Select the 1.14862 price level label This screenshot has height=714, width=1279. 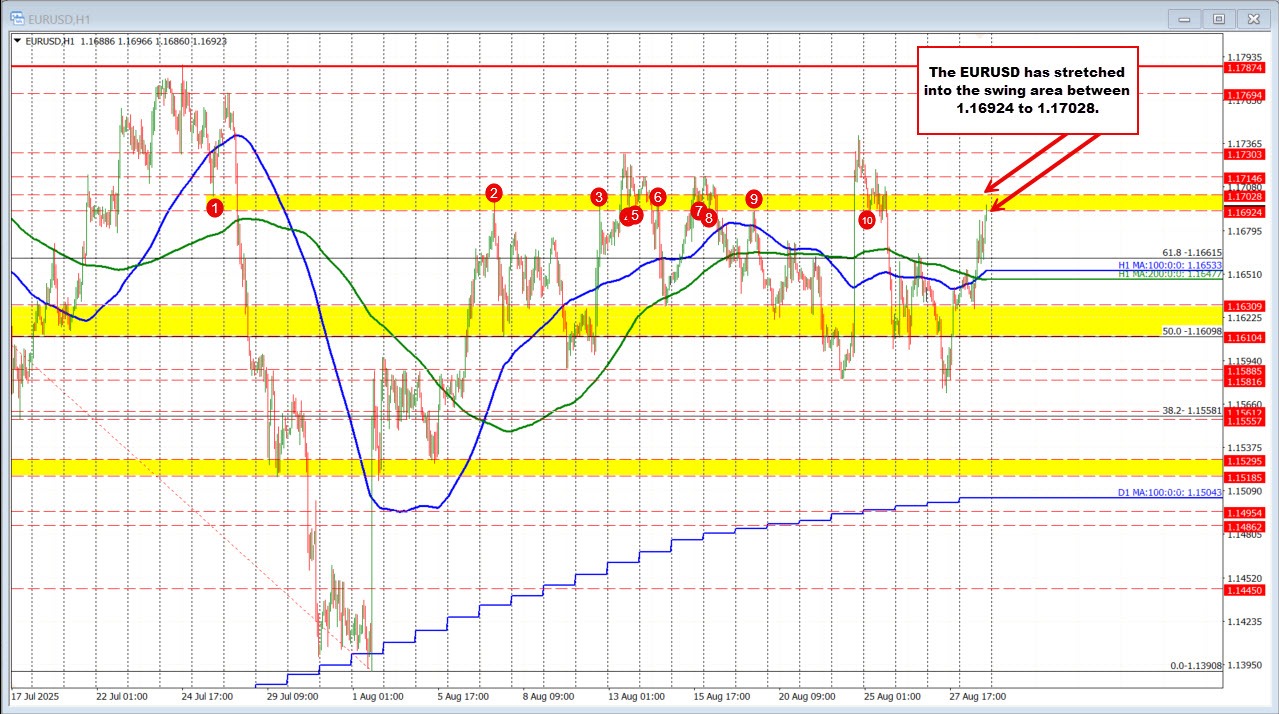(x=1244, y=526)
